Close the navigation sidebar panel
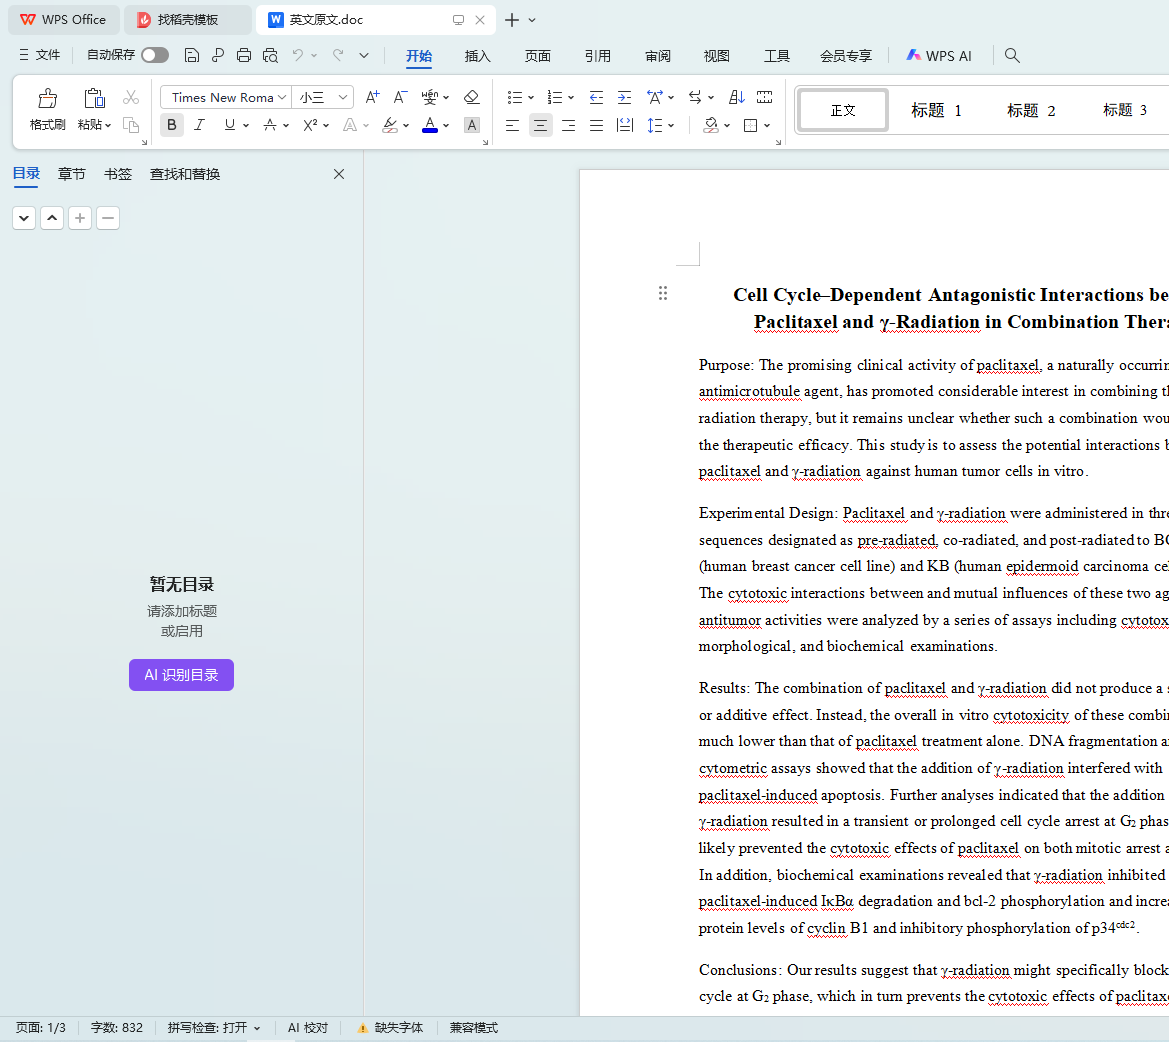The image size is (1169, 1042). coord(339,174)
